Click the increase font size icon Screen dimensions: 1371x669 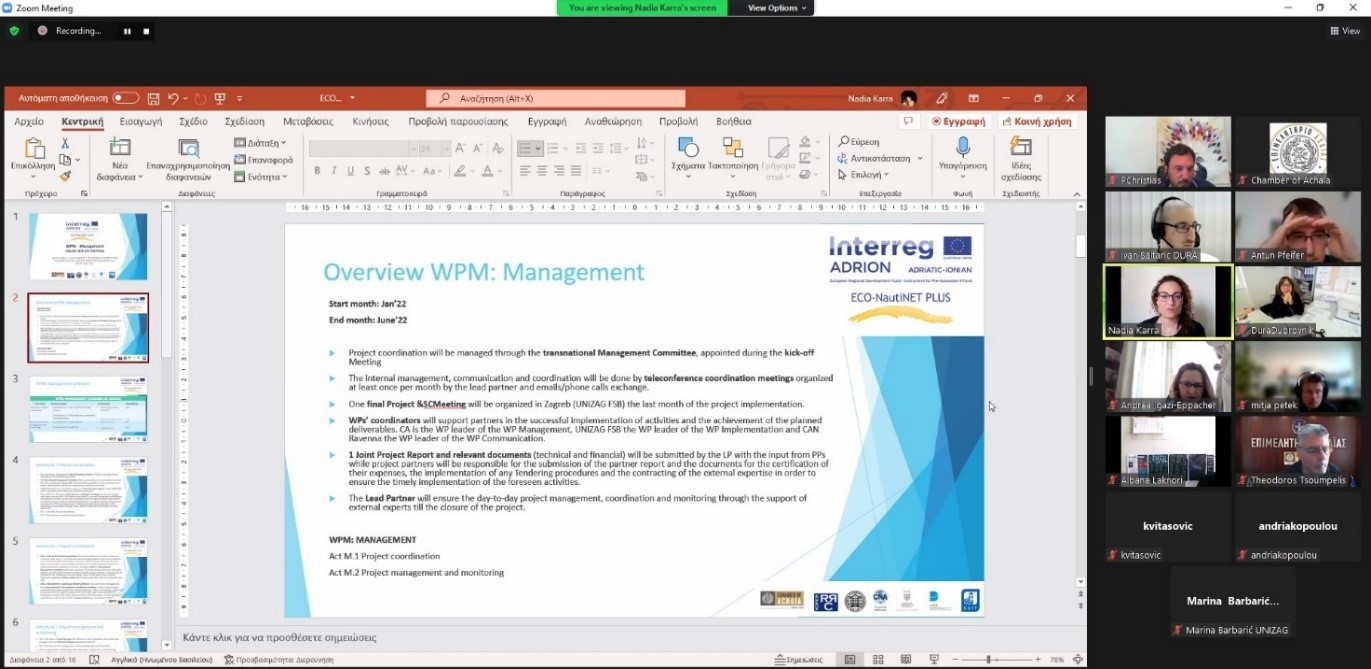pos(461,148)
